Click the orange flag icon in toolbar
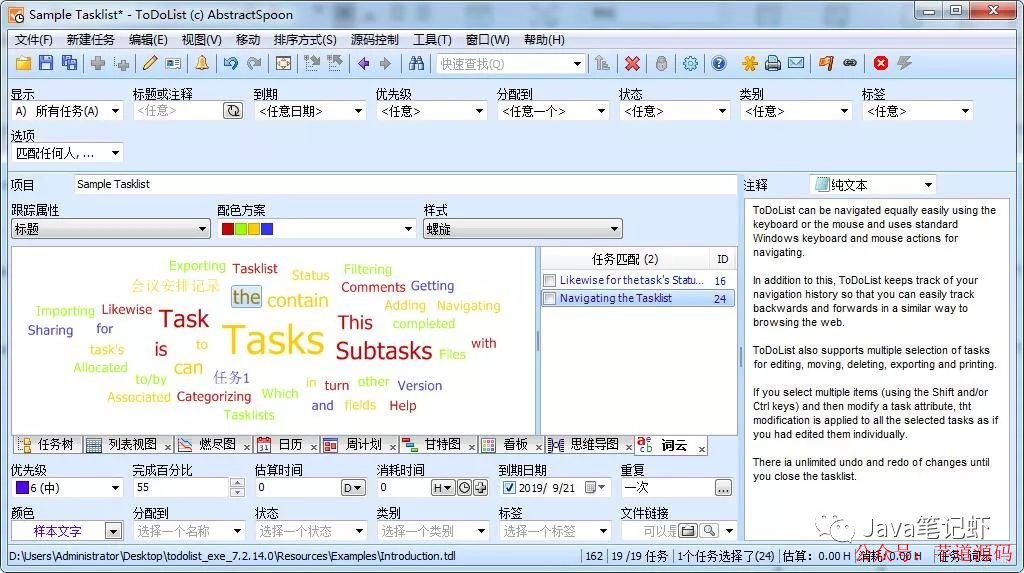The image size is (1024, 573). tap(826, 63)
